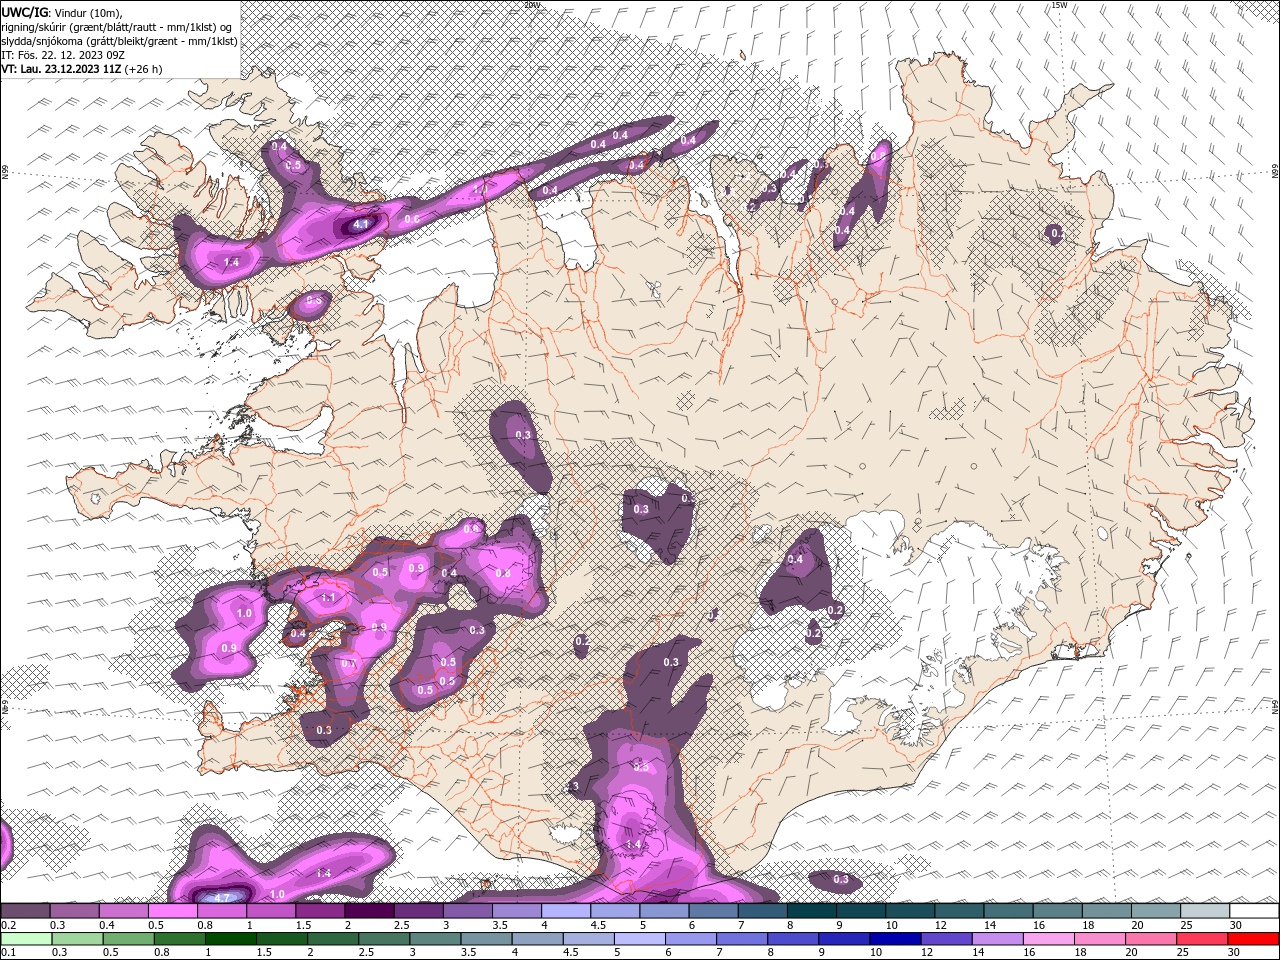Click the darkest purple swatch after 2 in upper legend
1280x960 pixels.
pos(369,911)
